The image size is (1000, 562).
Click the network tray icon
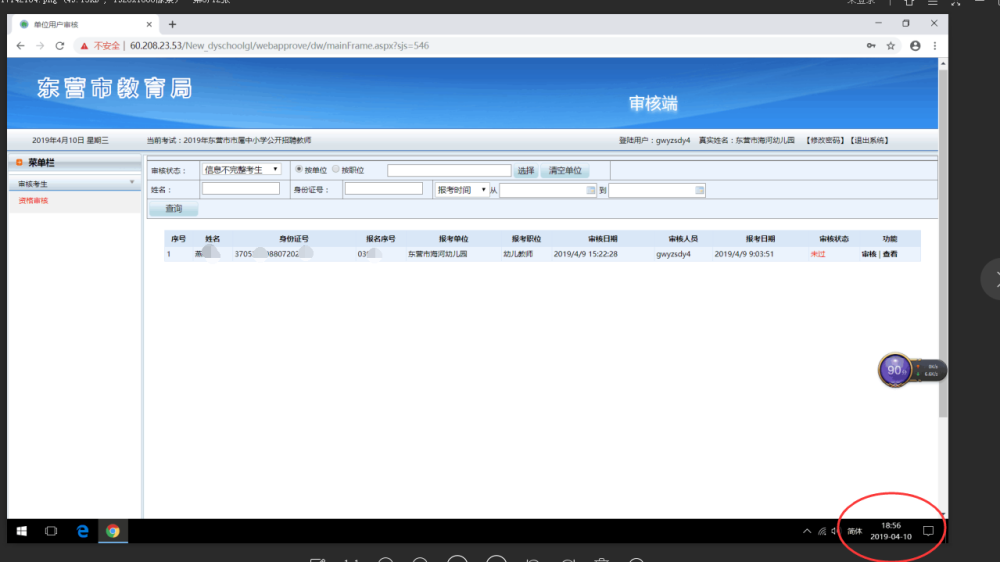pos(822,531)
